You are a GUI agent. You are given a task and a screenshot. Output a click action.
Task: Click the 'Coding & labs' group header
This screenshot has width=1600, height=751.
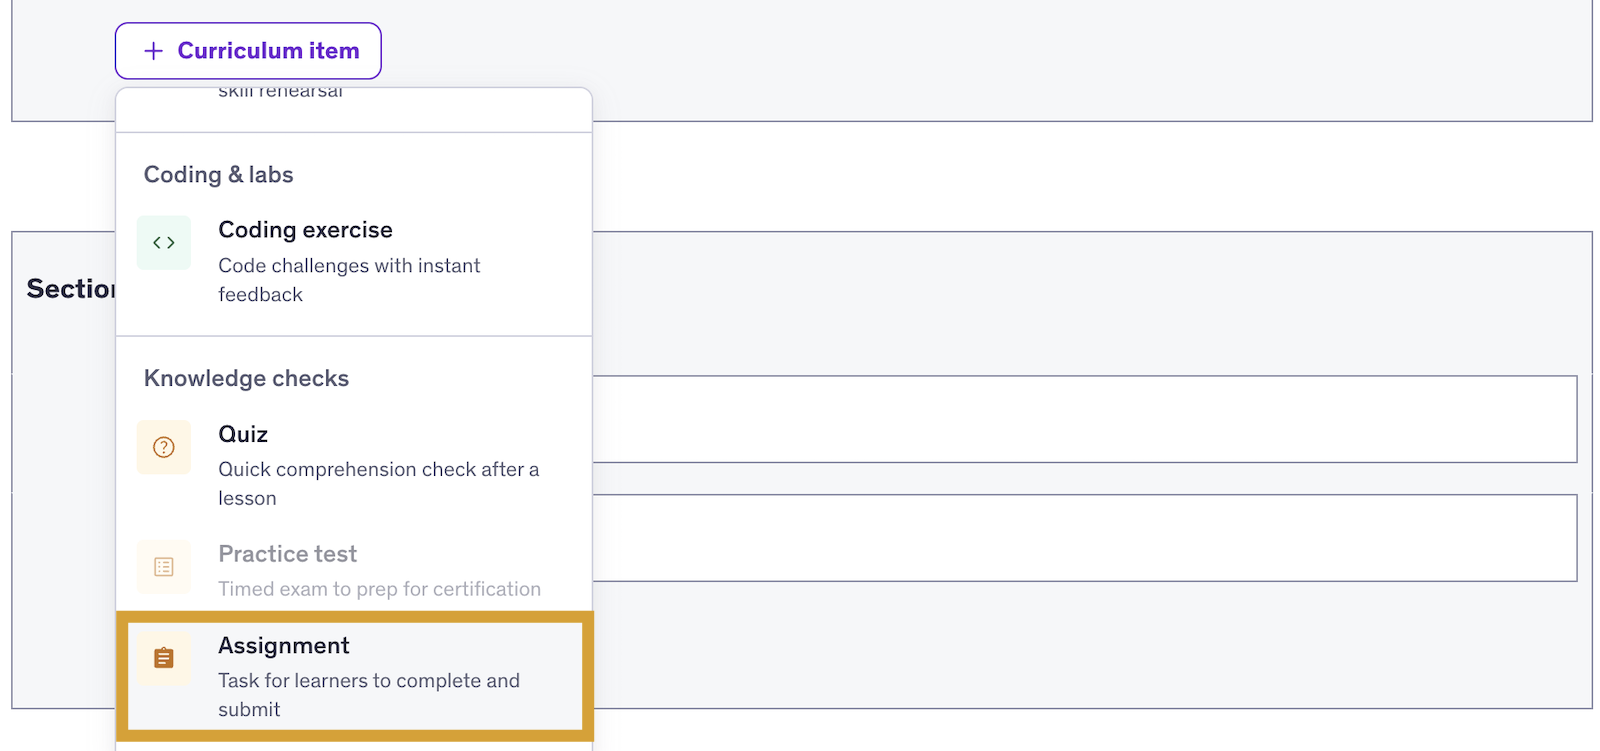[218, 175]
